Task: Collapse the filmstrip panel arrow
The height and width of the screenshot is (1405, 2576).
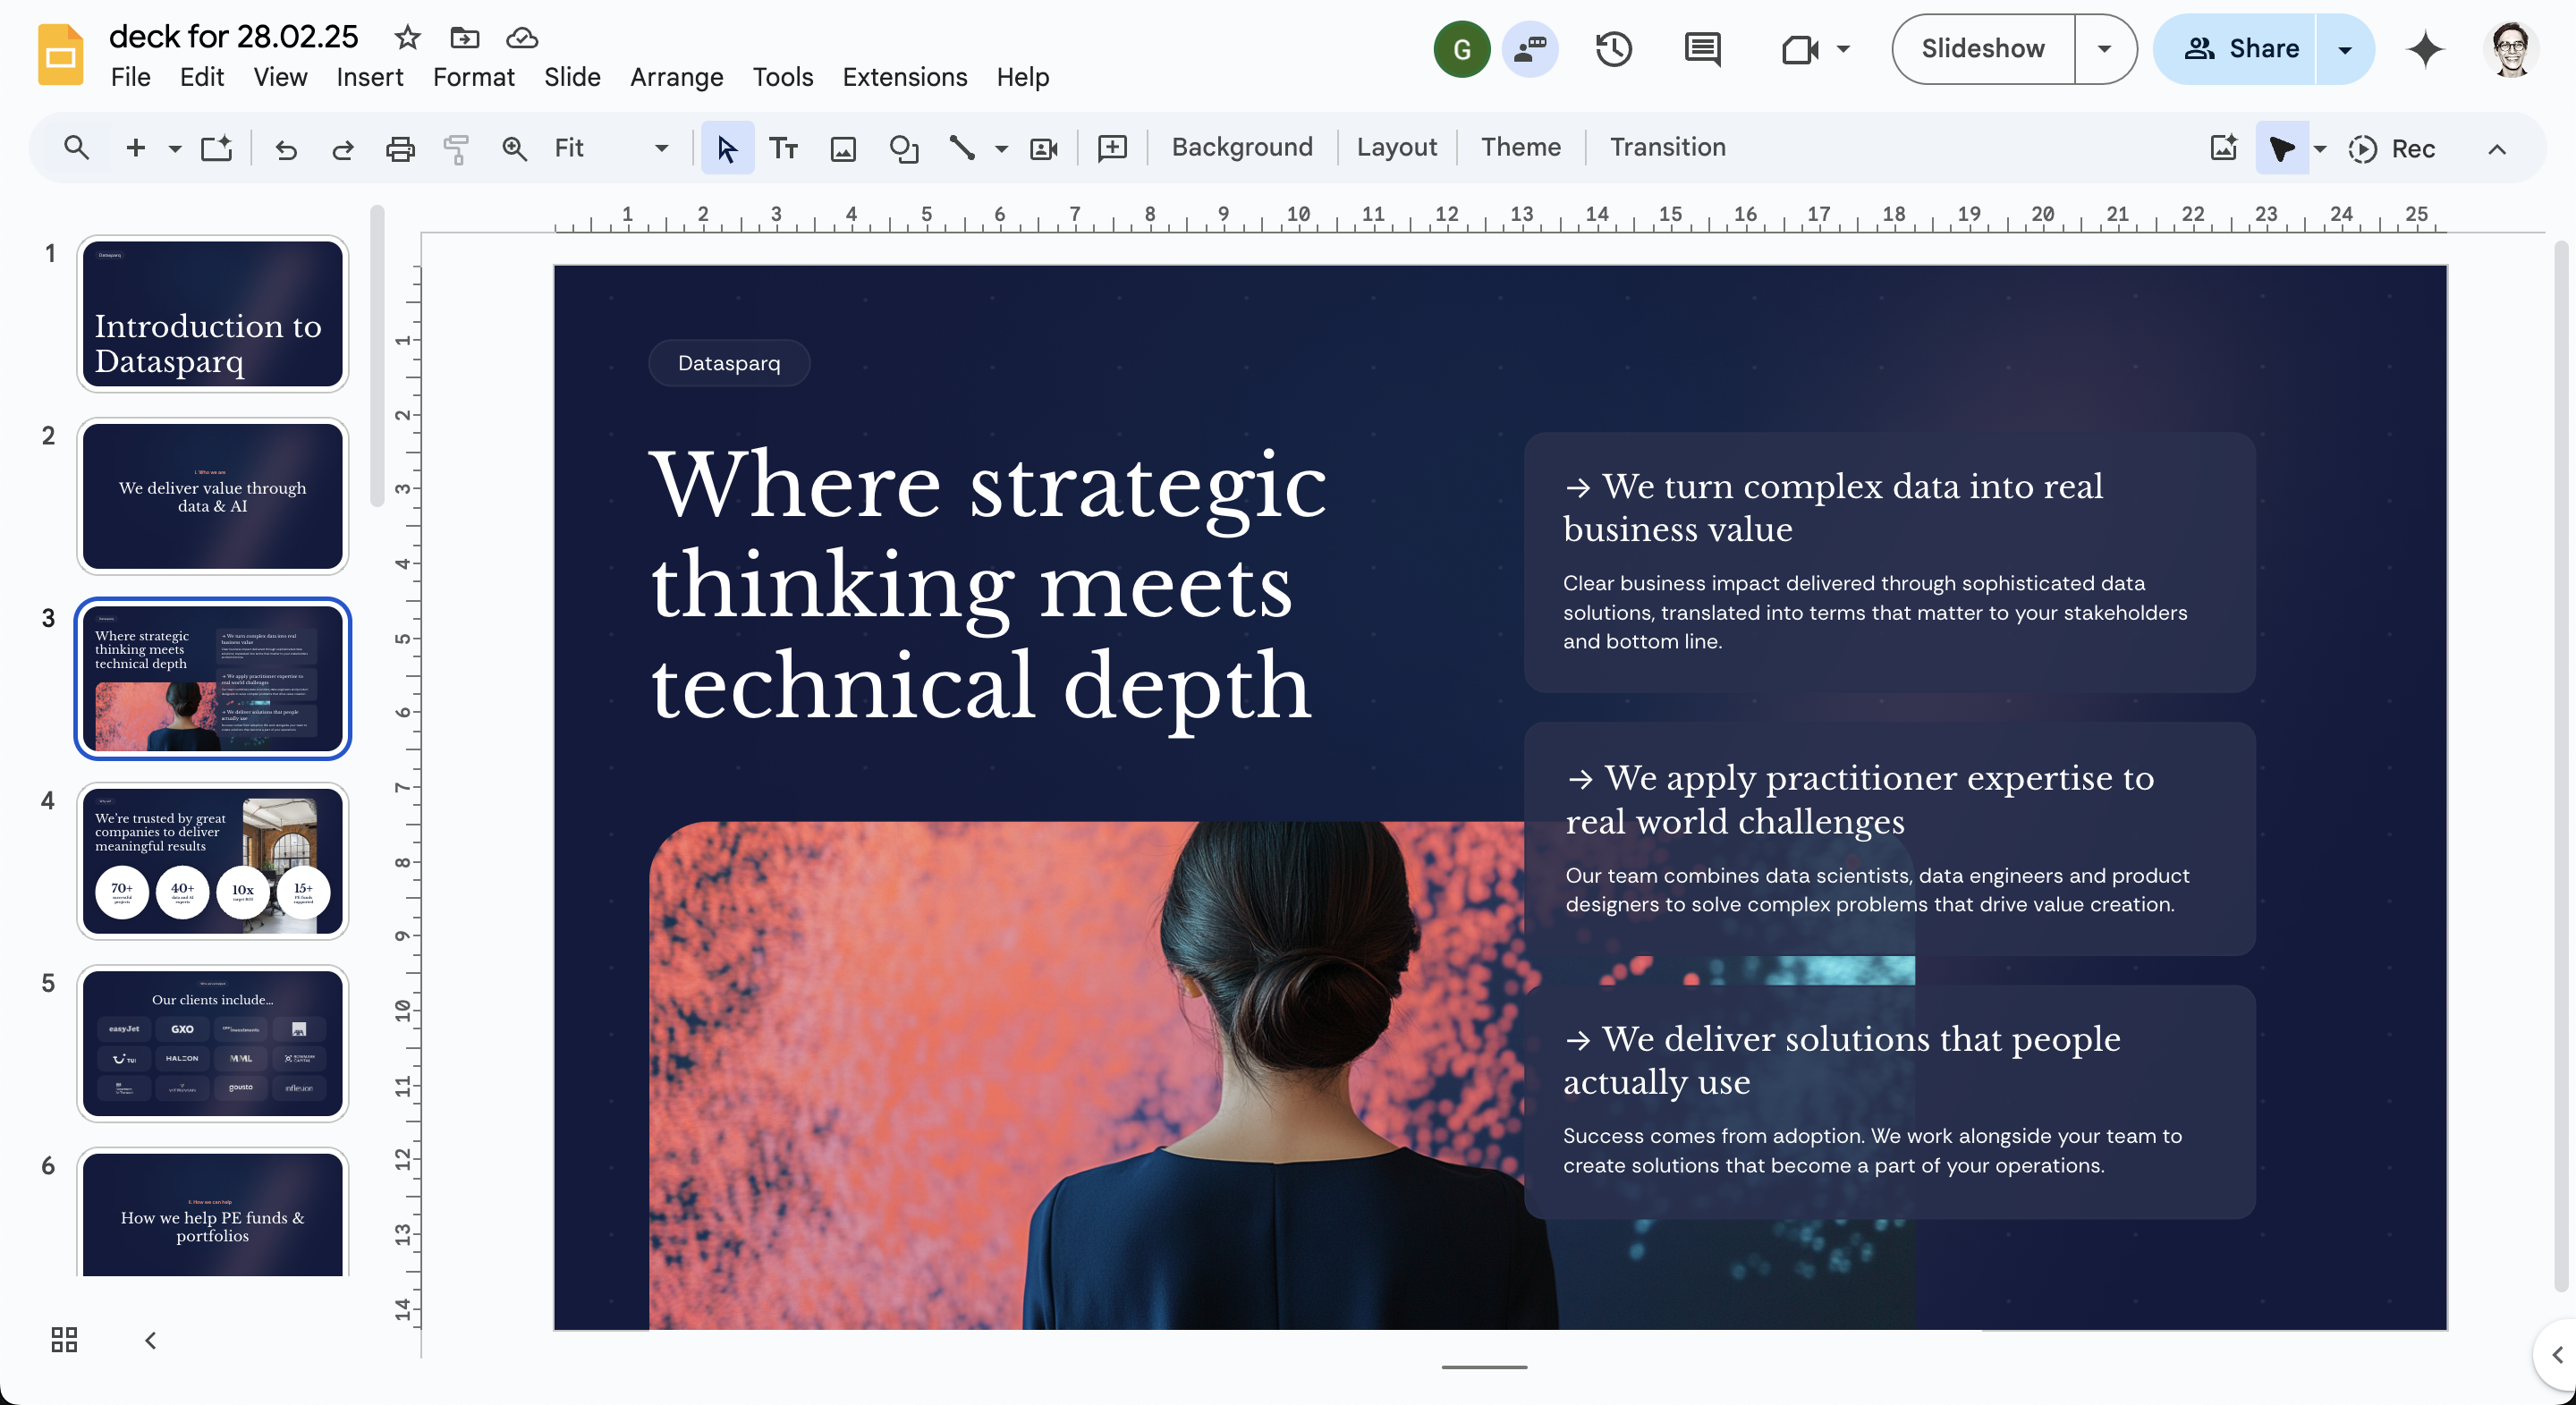Action: [151, 1340]
